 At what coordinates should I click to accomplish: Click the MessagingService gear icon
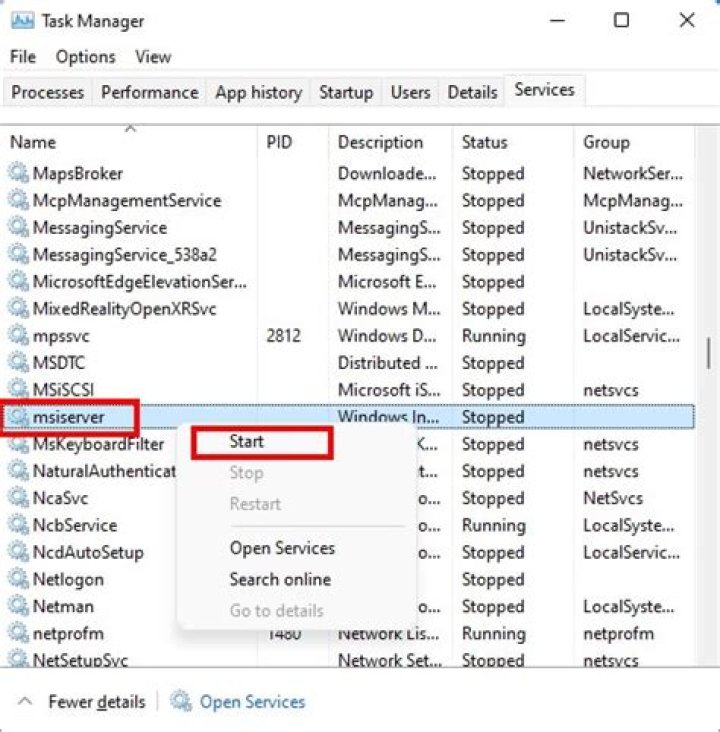pos(19,226)
